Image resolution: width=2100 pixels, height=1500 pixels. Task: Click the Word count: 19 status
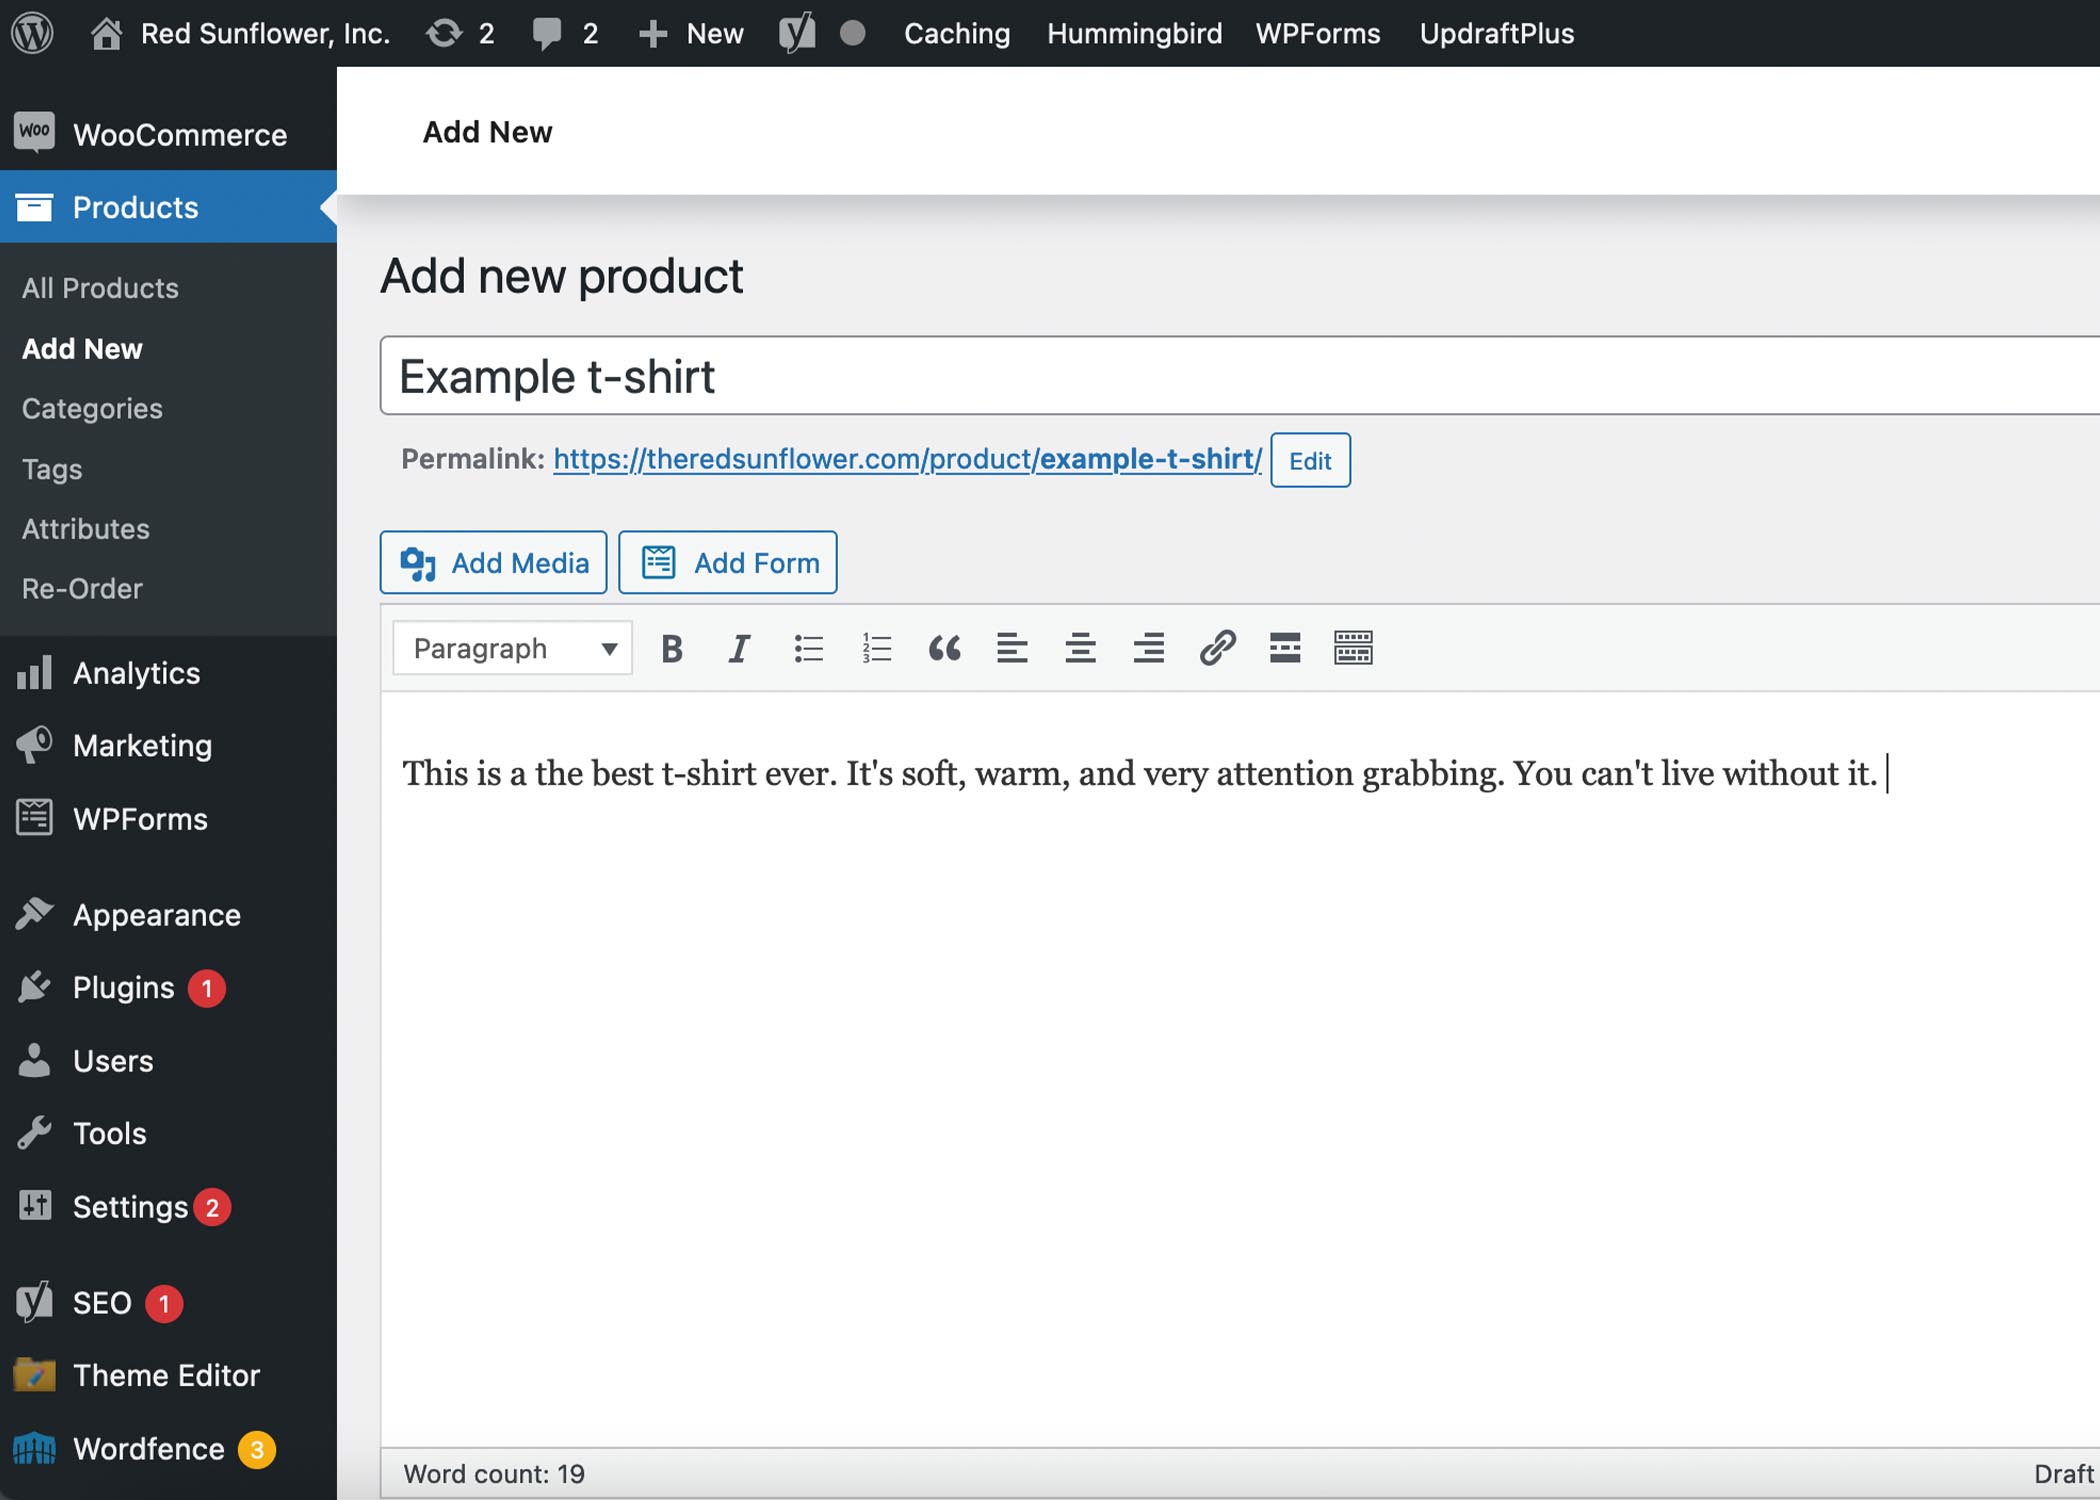point(494,1473)
